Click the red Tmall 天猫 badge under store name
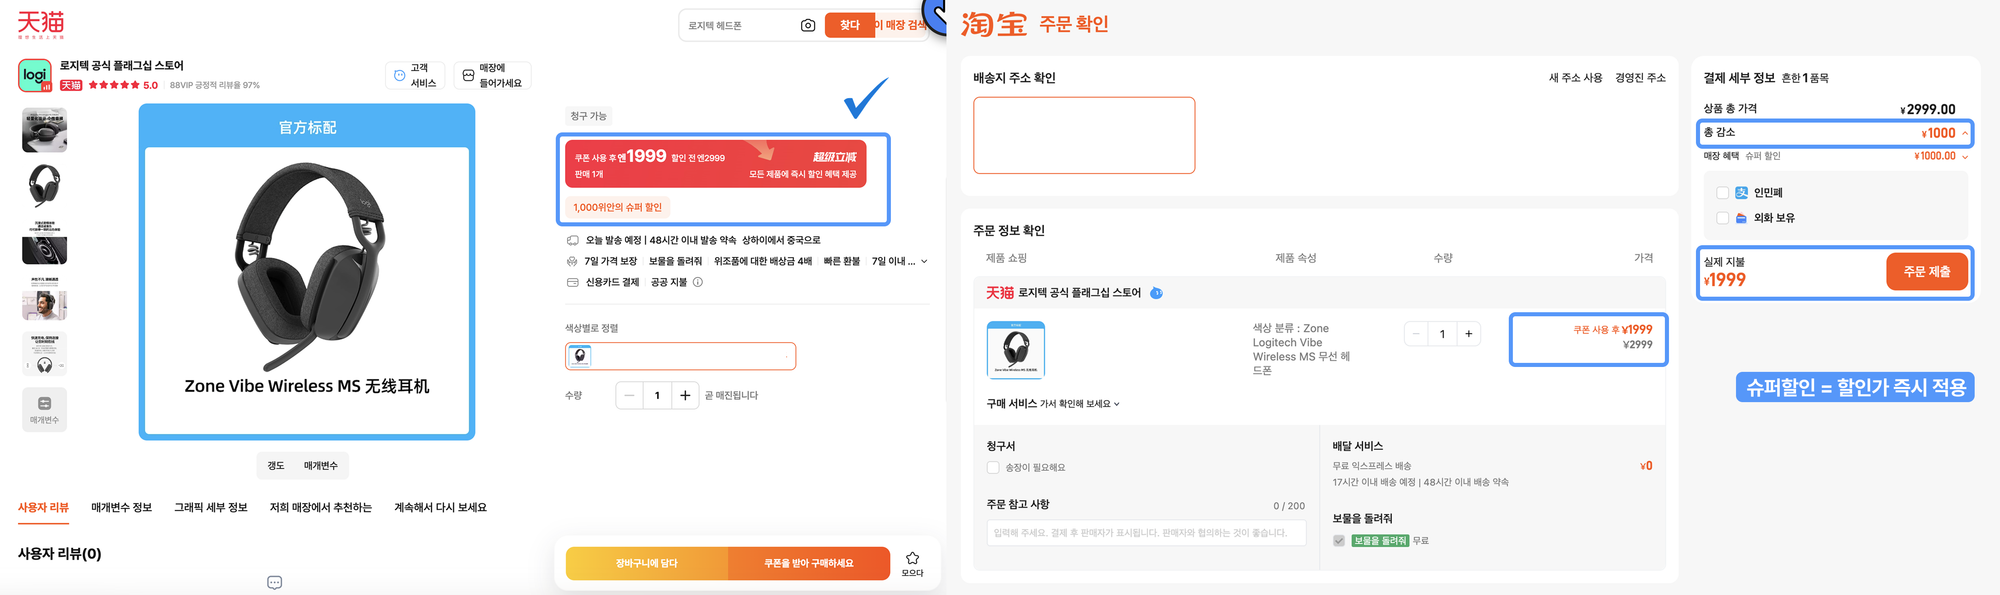This screenshot has width=2000, height=595. coord(71,85)
